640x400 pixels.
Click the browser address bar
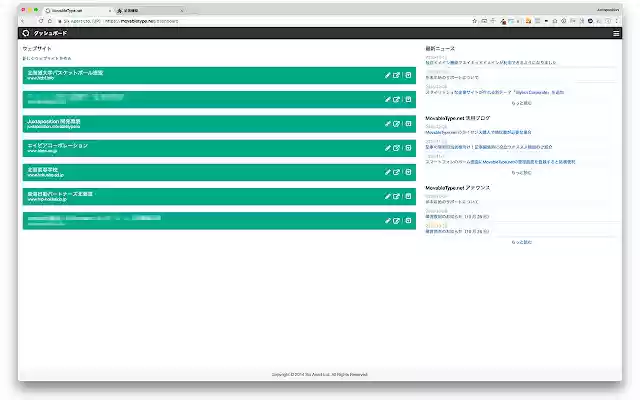pyautogui.click(x=261, y=21)
